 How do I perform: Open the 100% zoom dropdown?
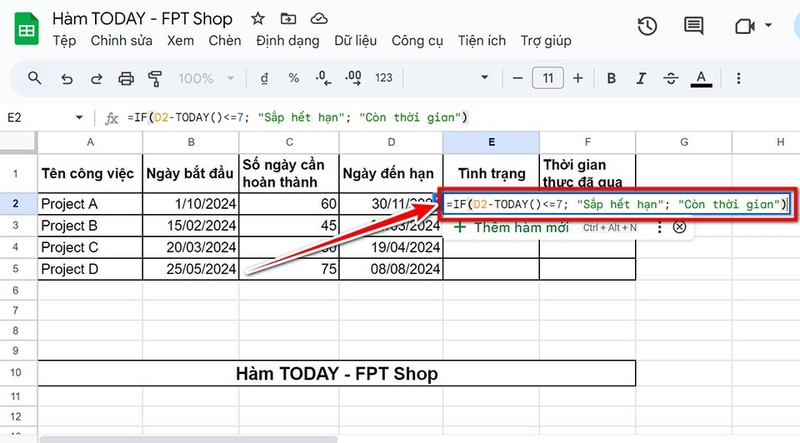click(x=206, y=79)
